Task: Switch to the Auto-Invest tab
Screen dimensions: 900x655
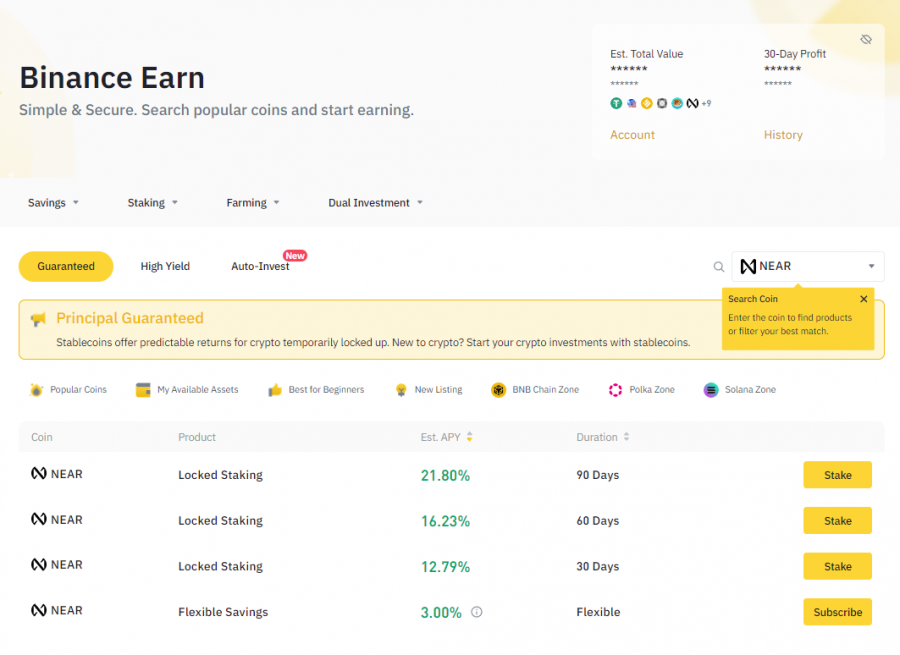Action: click(x=260, y=266)
